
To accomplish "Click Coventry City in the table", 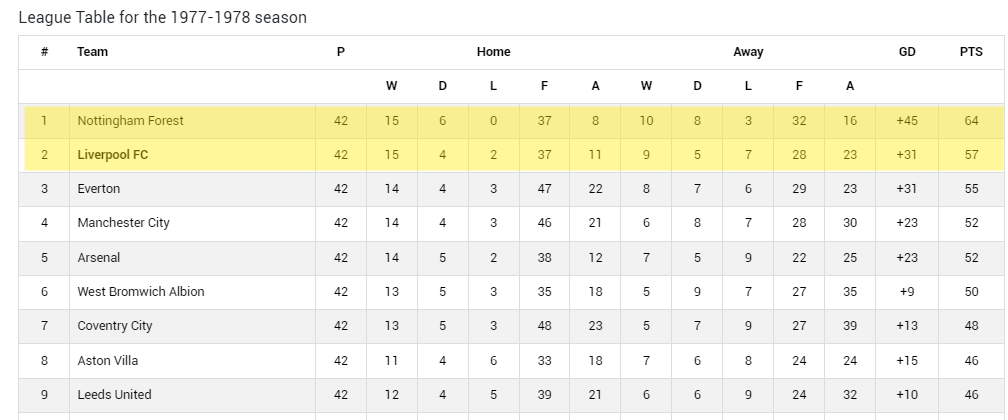I will click(x=114, y=326).
